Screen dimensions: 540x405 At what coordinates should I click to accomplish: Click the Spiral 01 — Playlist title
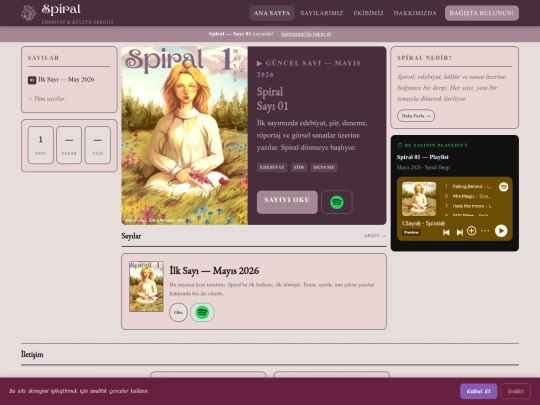point(423,157)
